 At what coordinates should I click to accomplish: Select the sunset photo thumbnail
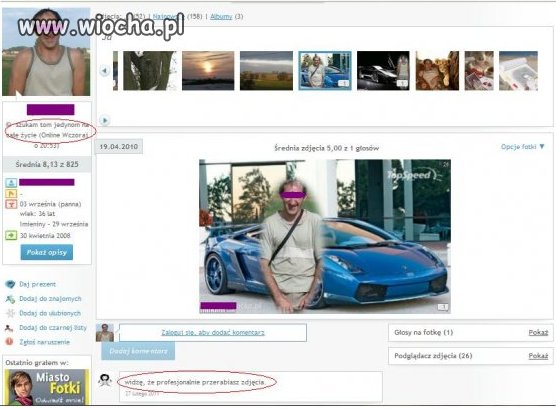(x=208, y=71)
